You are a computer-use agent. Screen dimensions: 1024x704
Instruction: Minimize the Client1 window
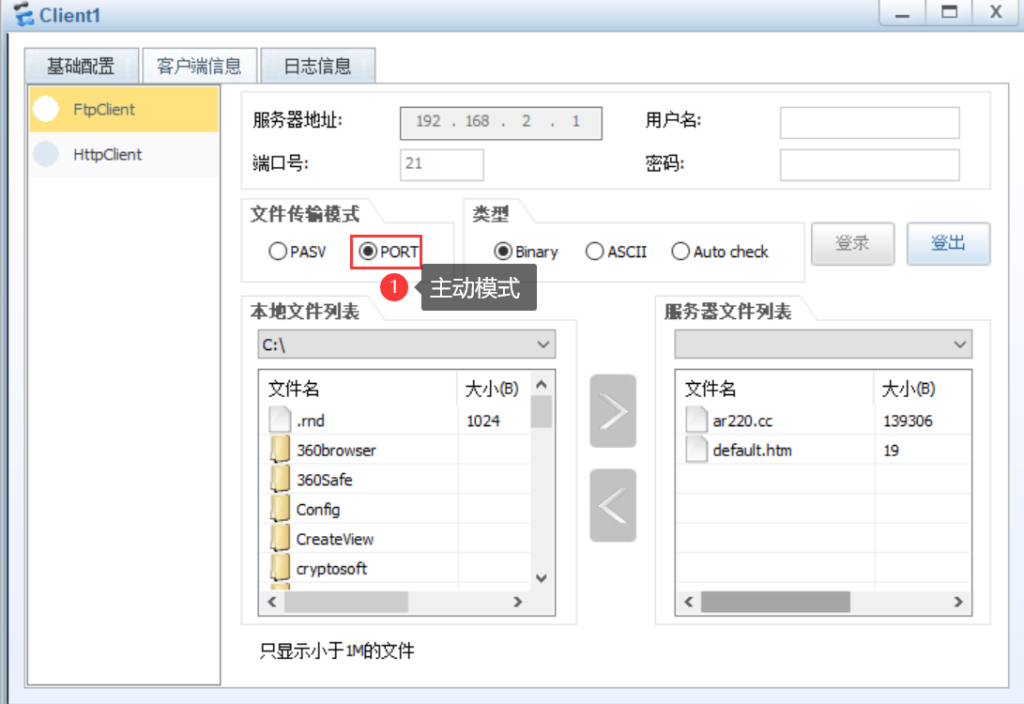click(903, 13)
